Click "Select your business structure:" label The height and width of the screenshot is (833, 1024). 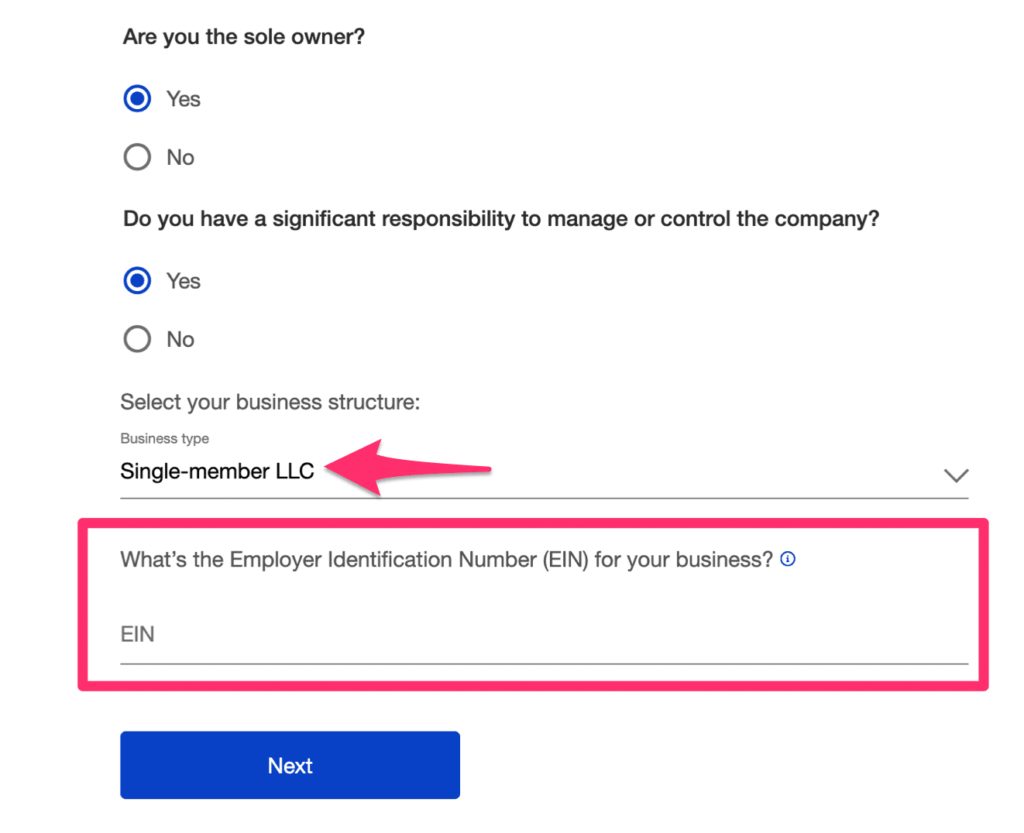(270, 402)
